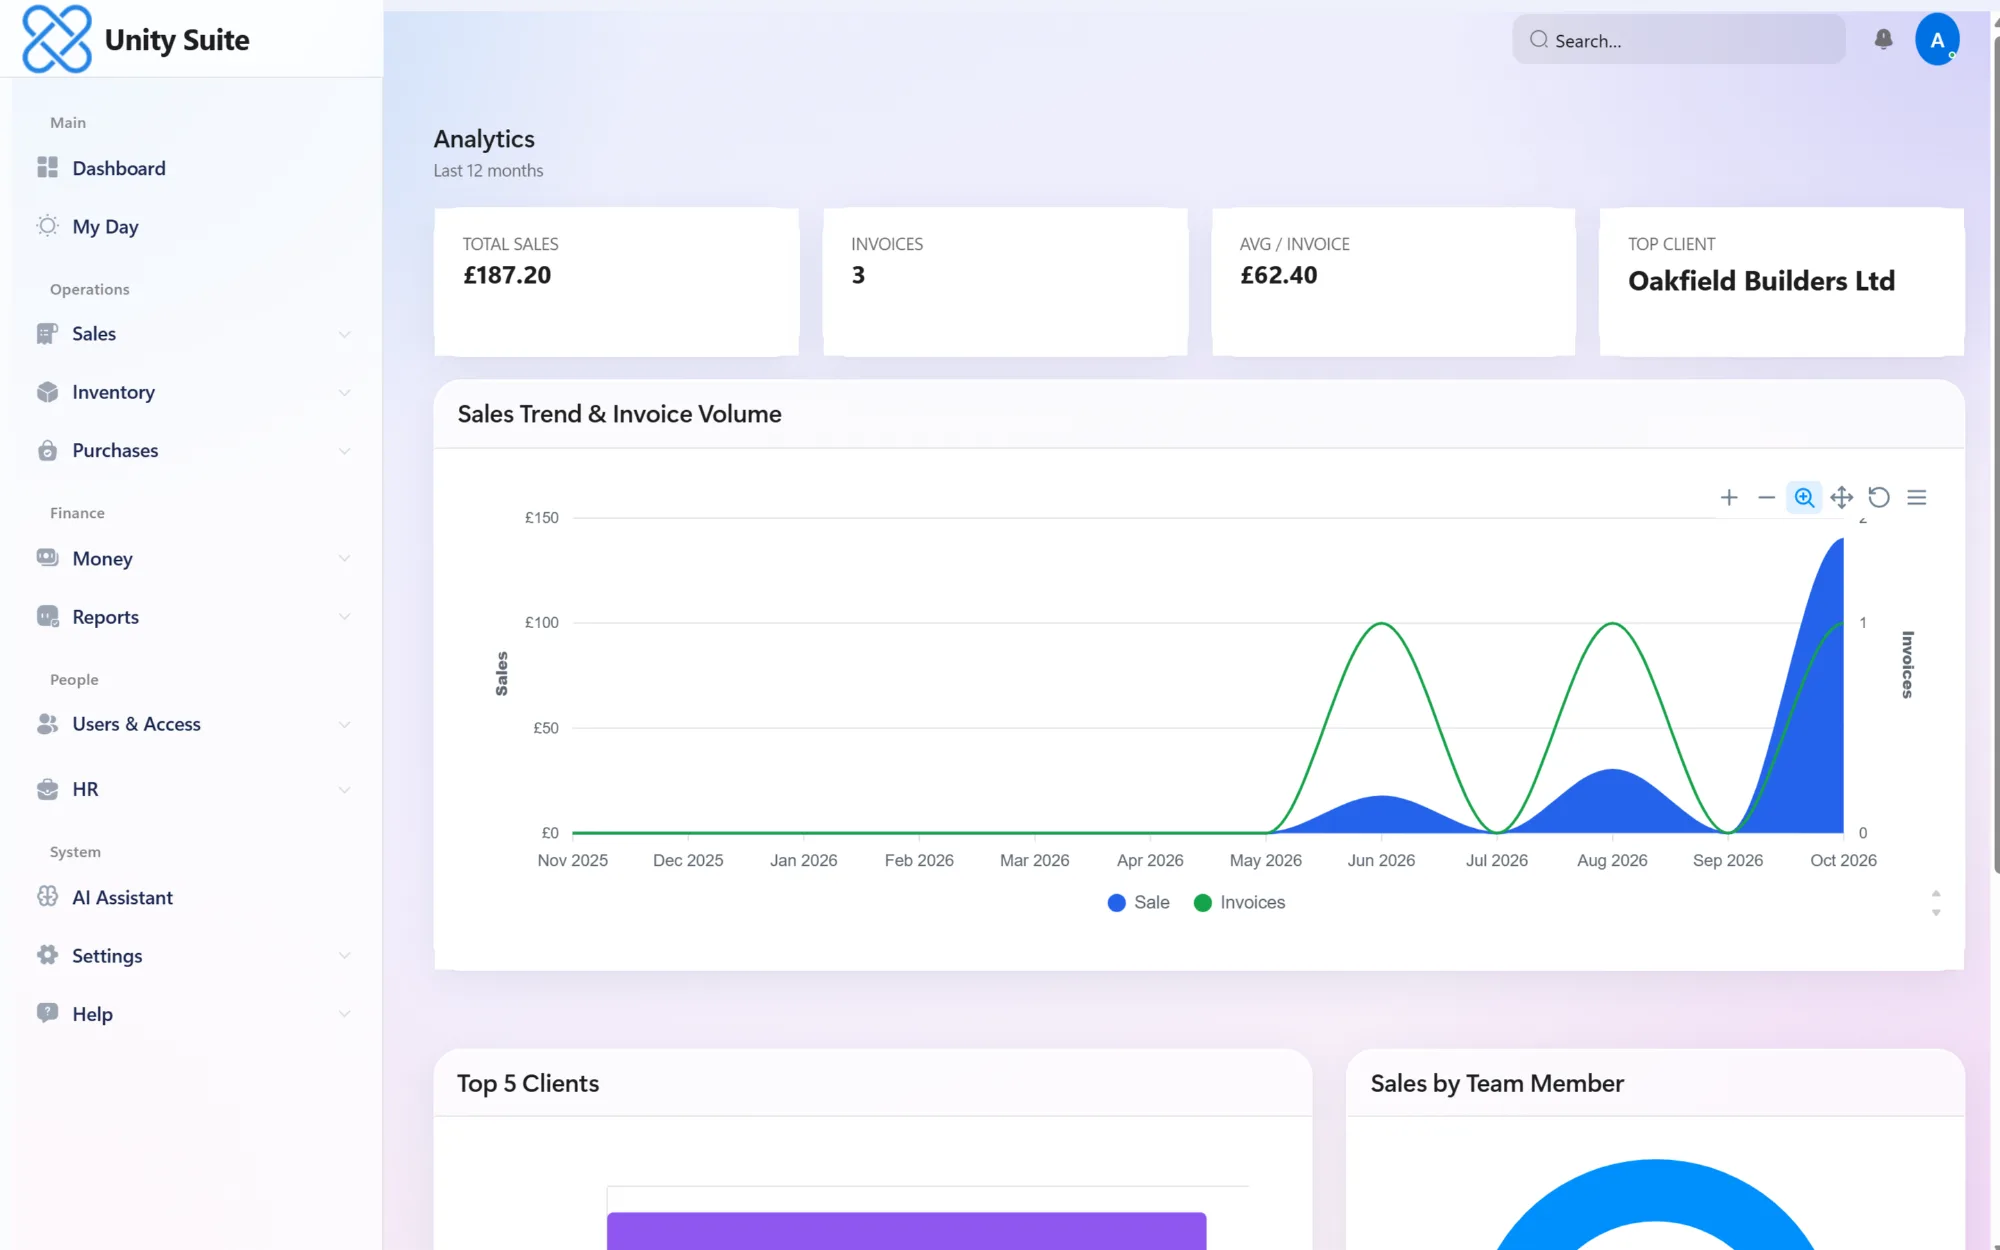The height and width of the screenshot is (1250, 2000).
Task: Click the Sales sidebar icon
Action: 47,334
